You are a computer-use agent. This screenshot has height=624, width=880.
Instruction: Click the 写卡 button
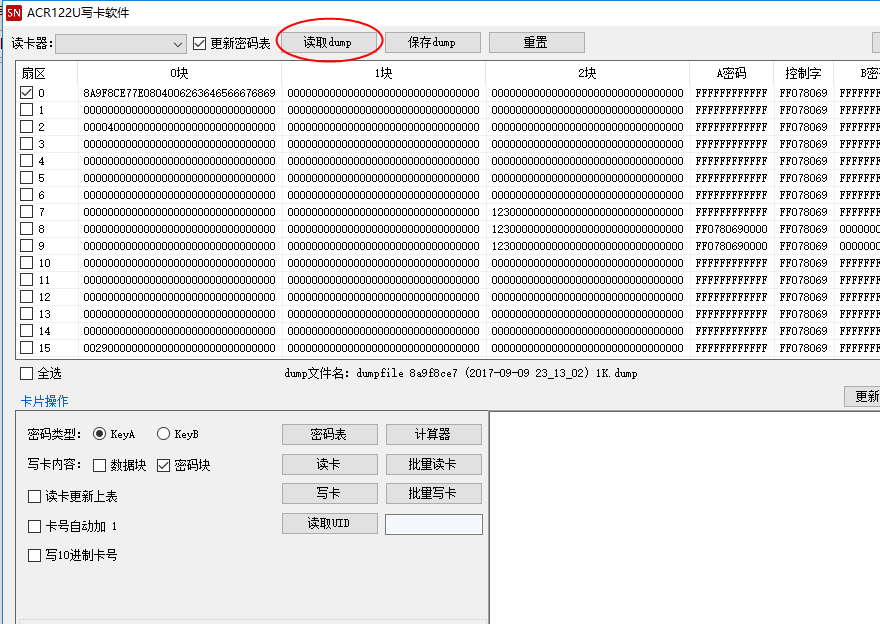[x=329, y=493]
